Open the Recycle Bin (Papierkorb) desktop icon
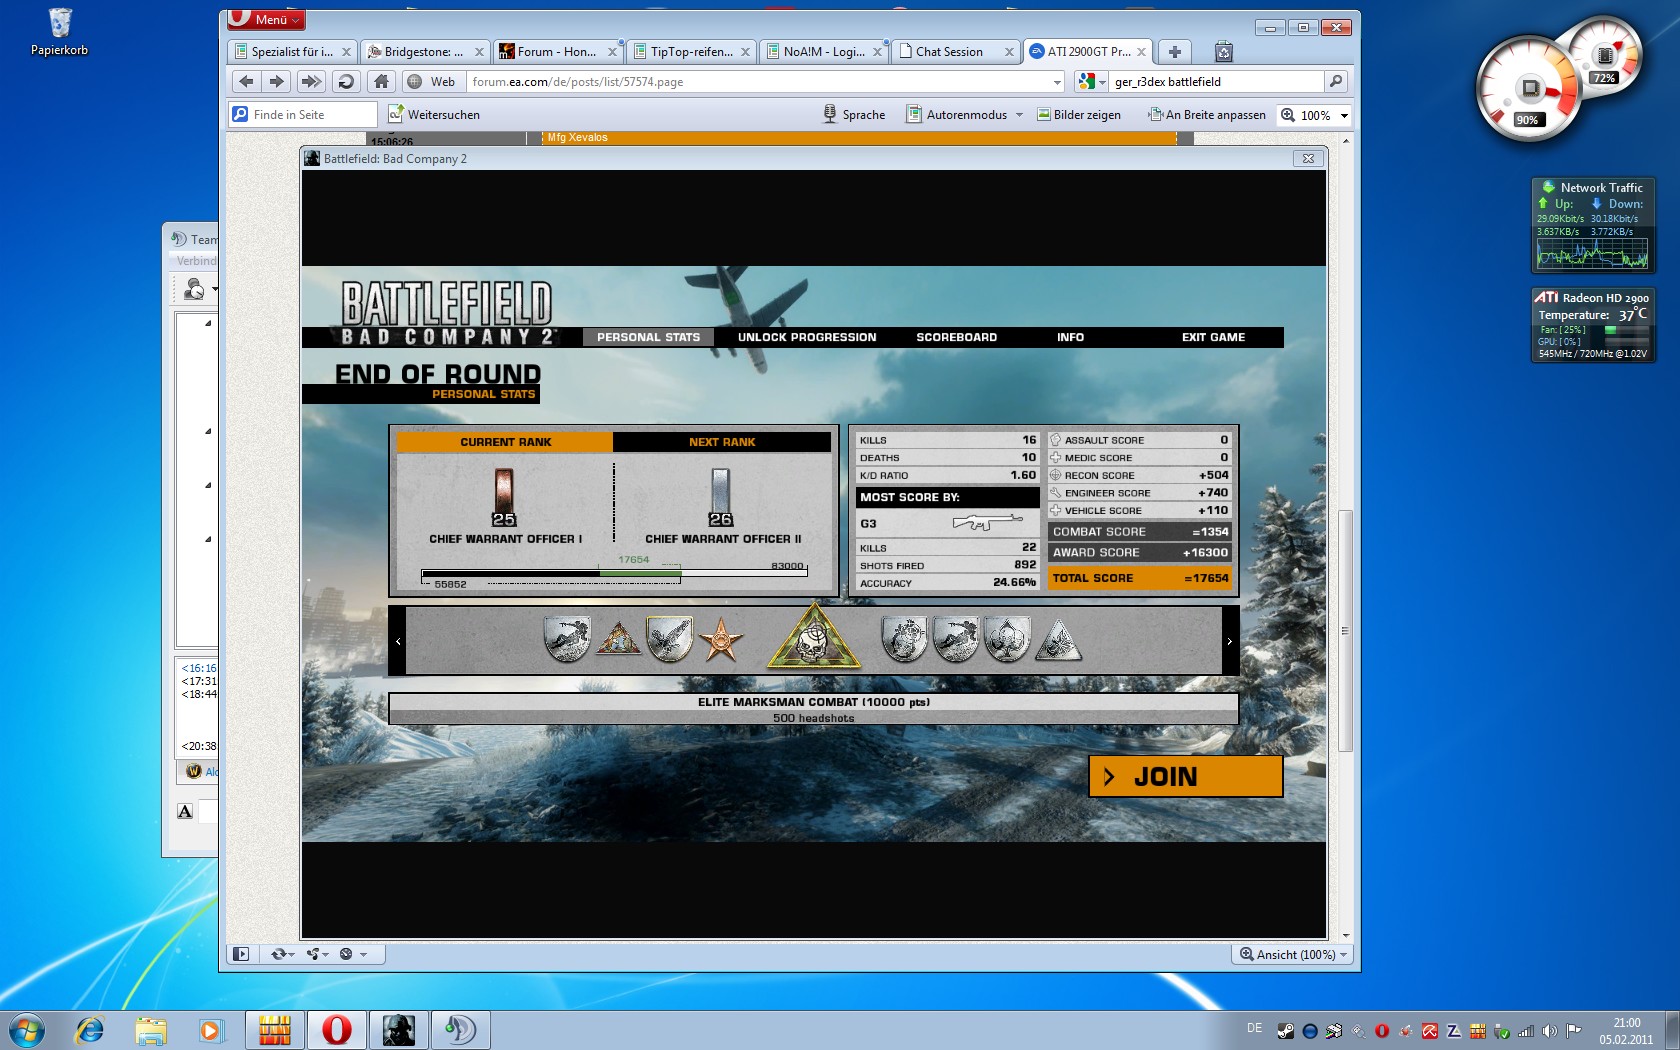Image resolution: width=1680 pixels, height=1050 pixels. point(59,31)
